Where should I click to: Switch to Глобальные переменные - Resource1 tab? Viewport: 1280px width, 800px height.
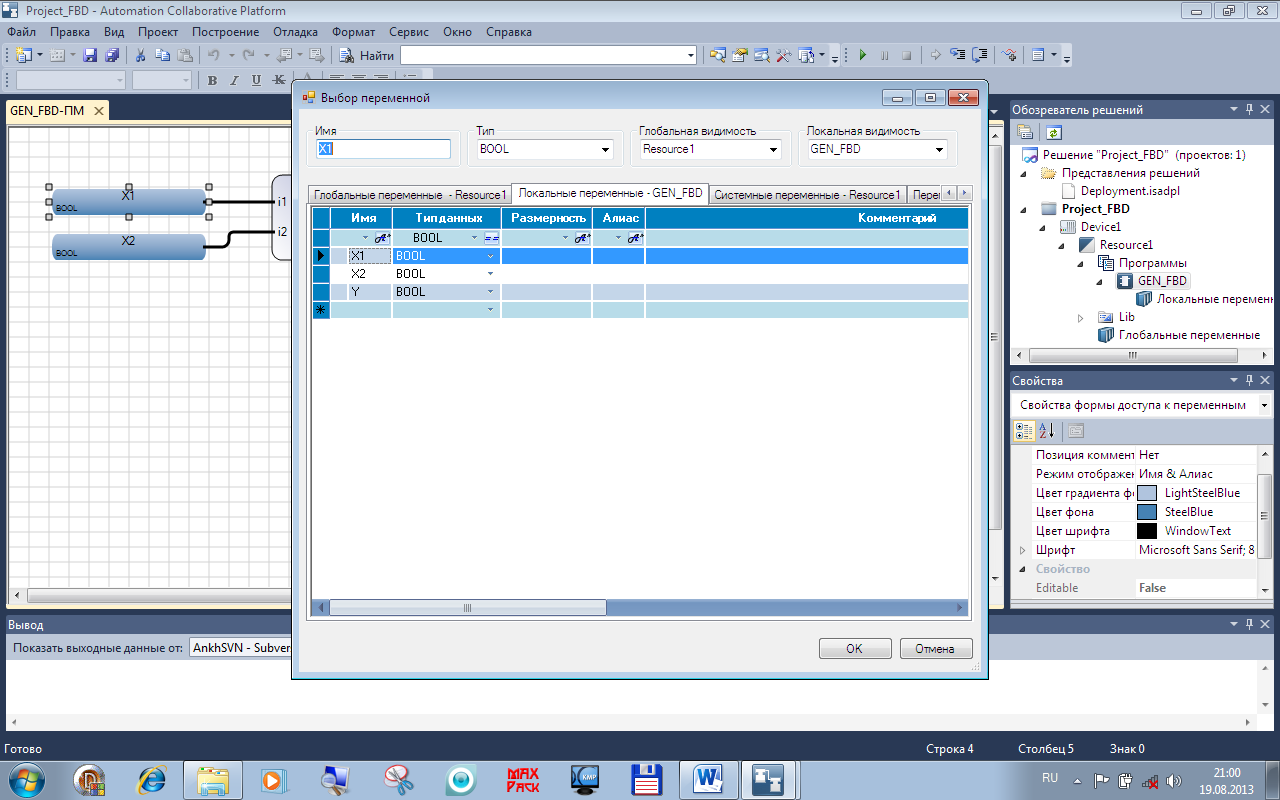click(x=409, y=195)
